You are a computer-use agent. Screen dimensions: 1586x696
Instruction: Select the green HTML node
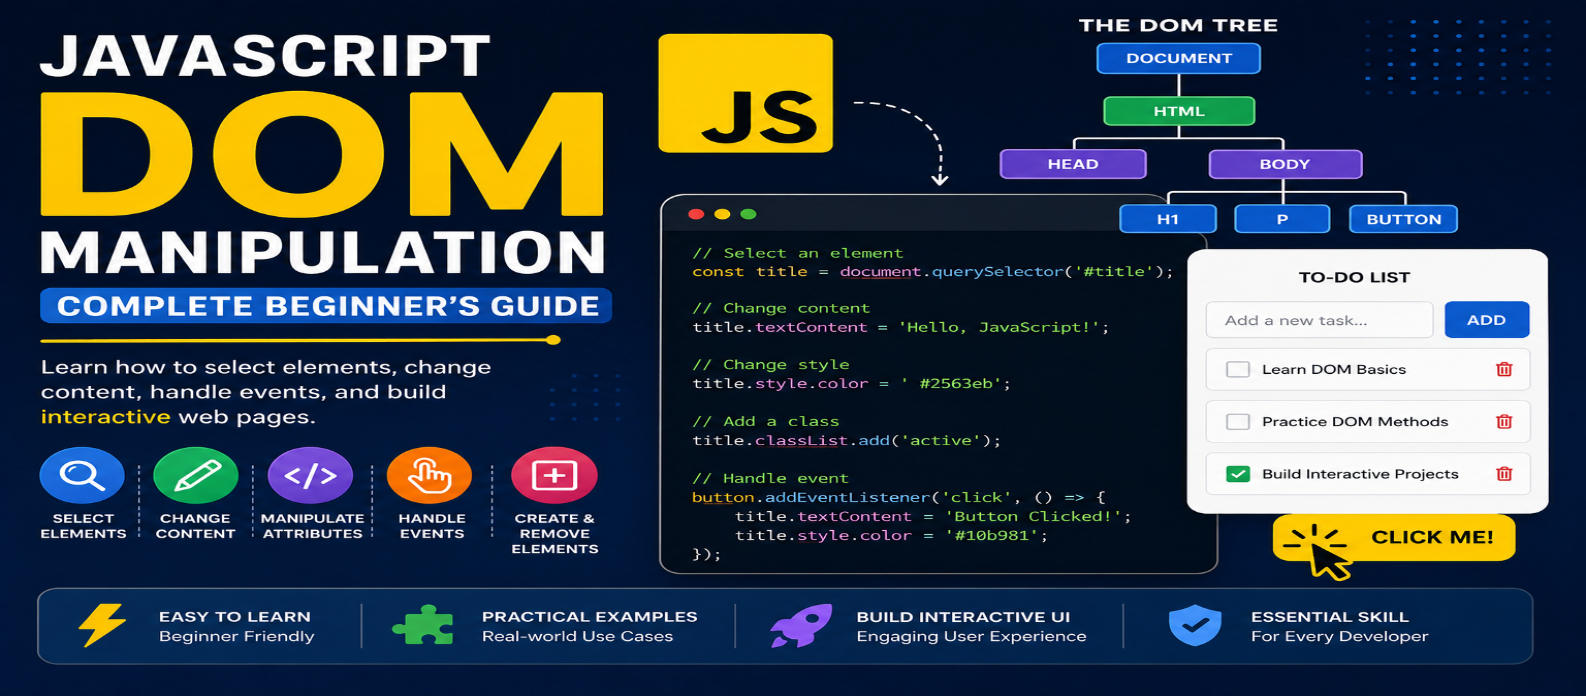tap(1179, 111)
